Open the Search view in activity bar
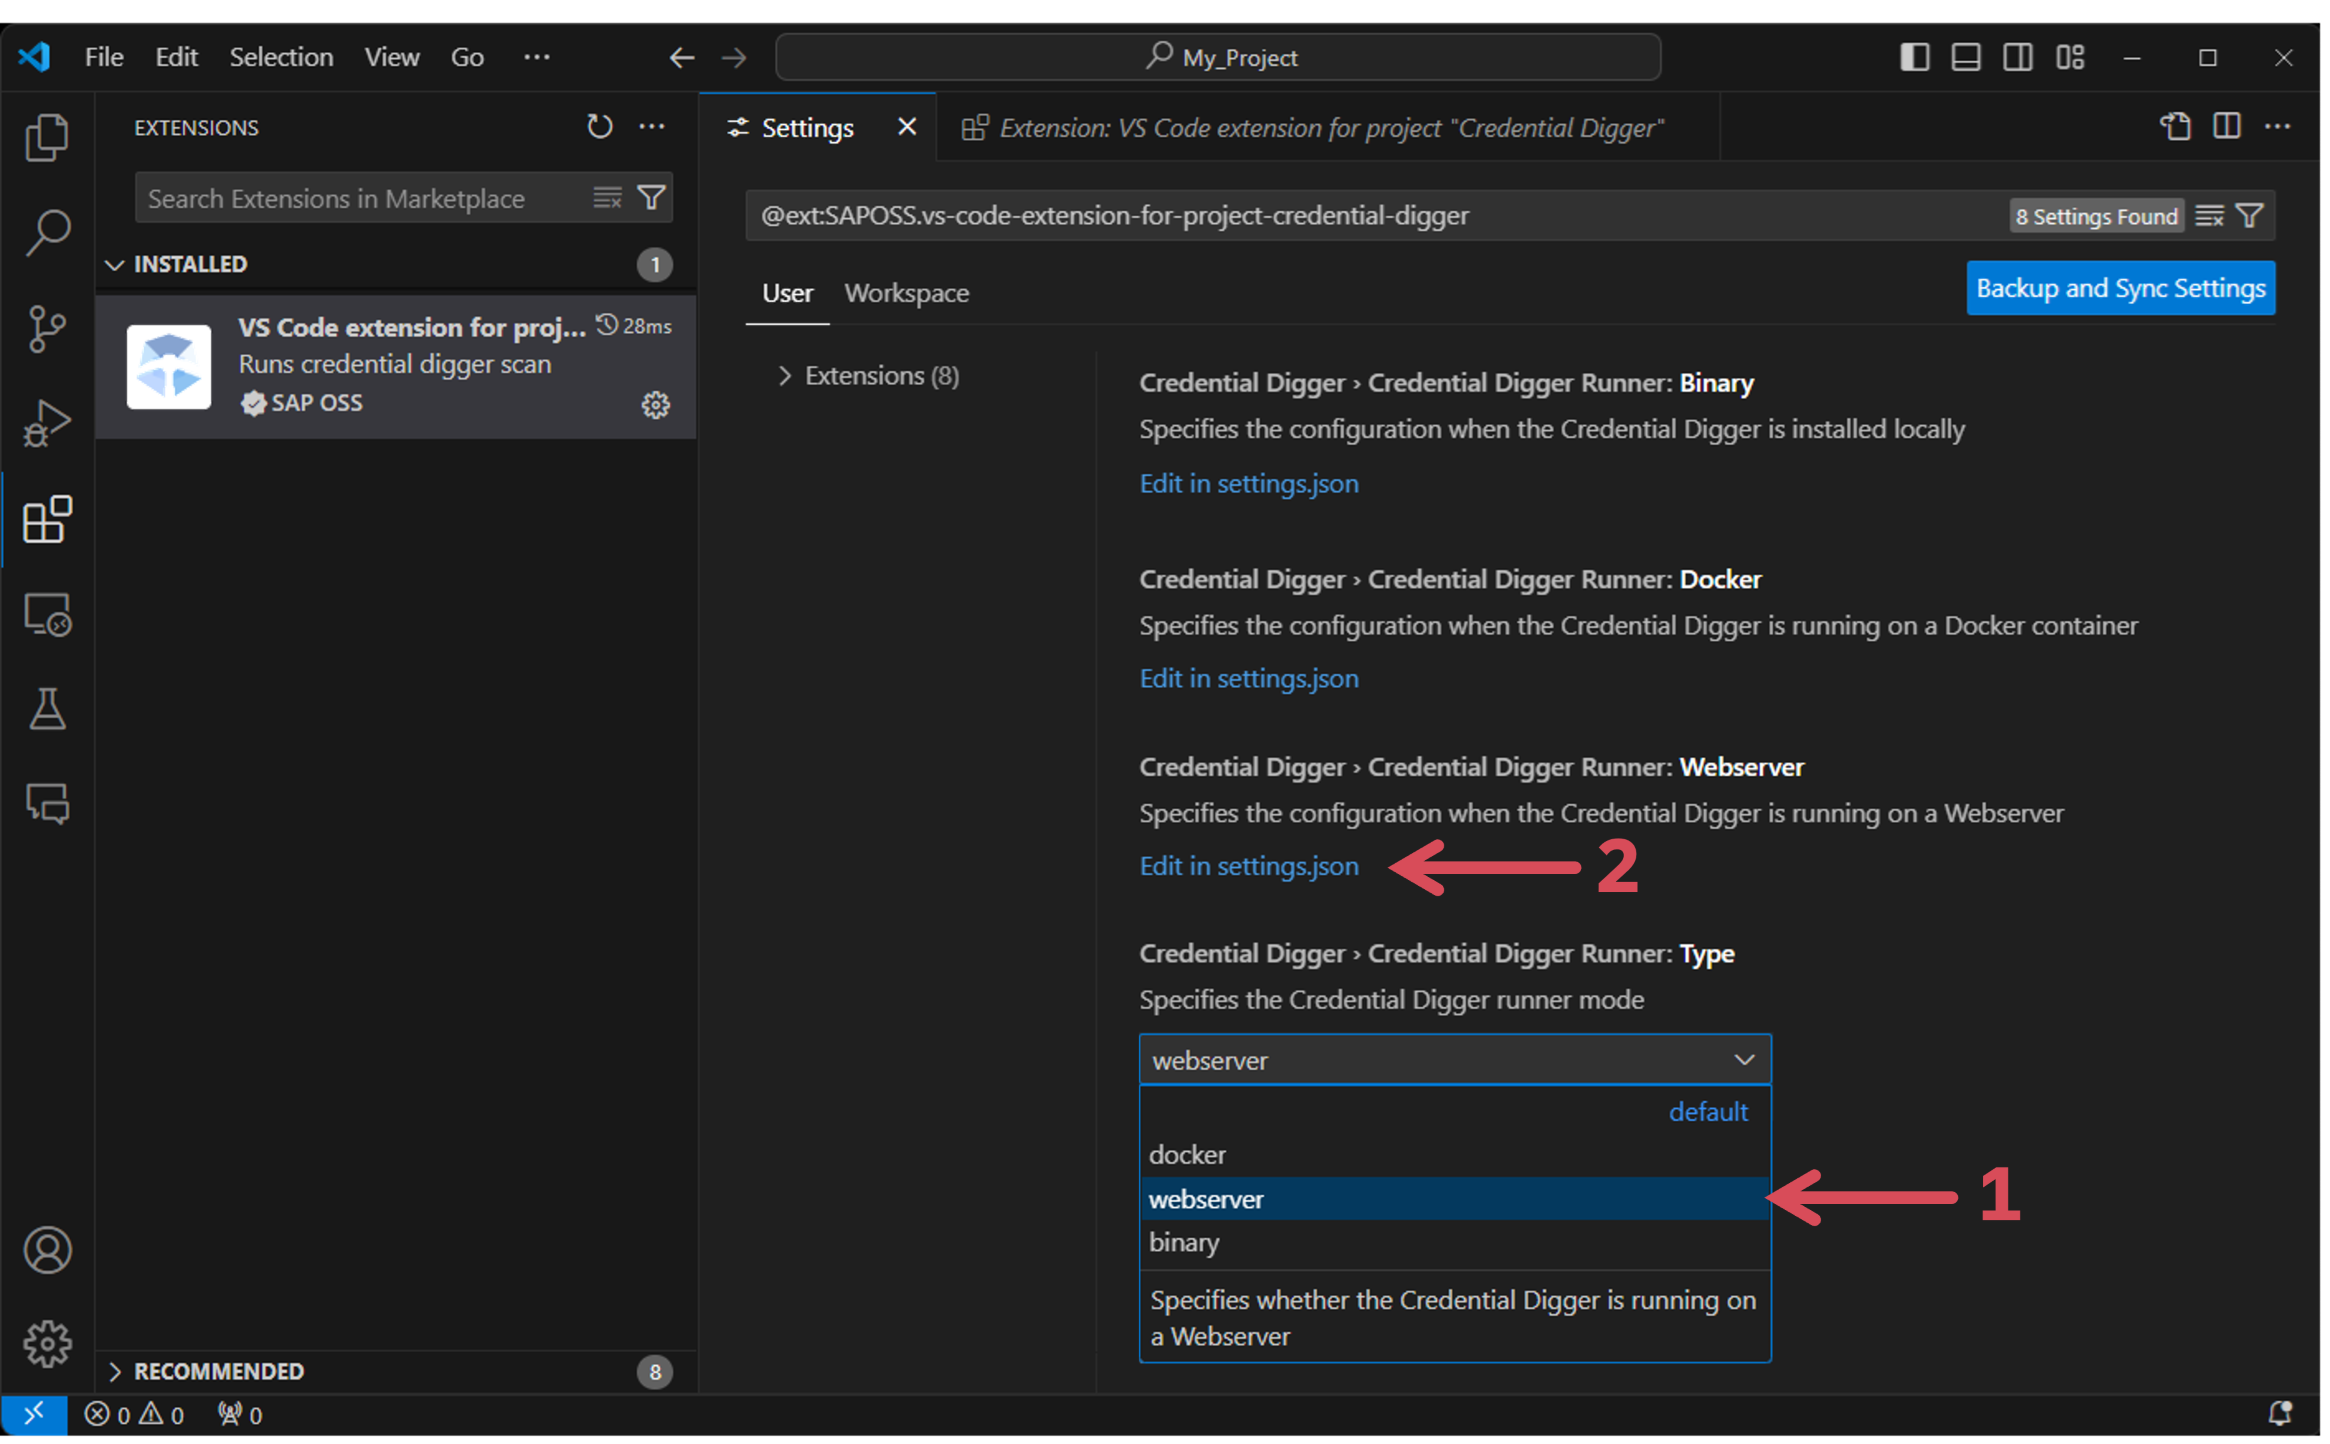The width and height of the screenshot is (2330, 1444). 47,231
